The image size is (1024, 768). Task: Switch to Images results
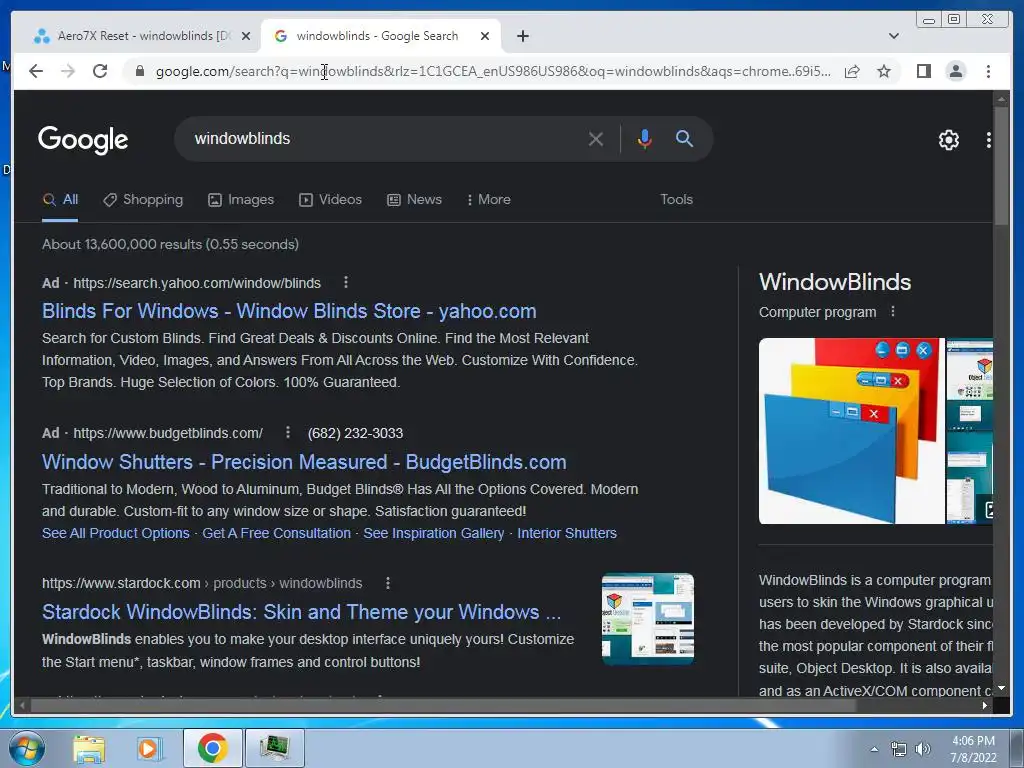pyautogui.click(x=241, y=200)
